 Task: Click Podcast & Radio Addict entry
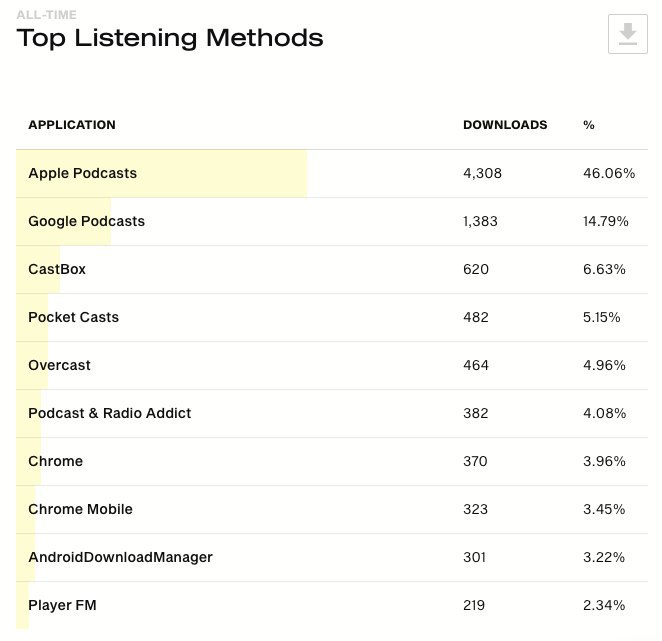(110, 413)
